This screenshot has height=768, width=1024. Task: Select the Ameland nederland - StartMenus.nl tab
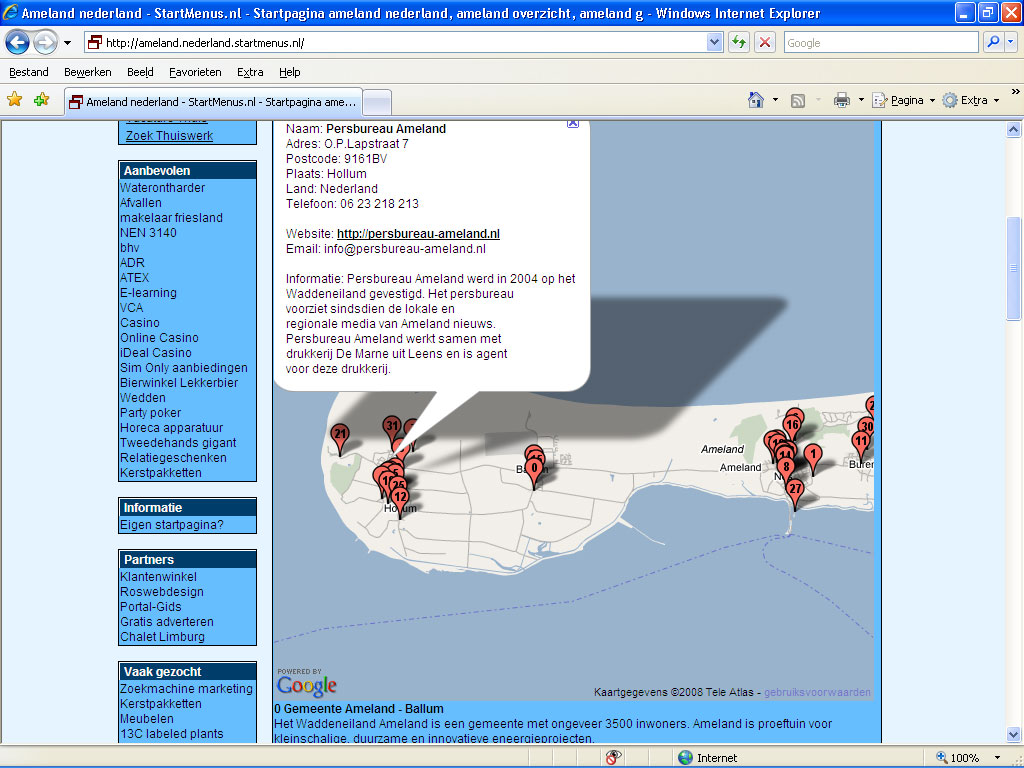point(214,102)
